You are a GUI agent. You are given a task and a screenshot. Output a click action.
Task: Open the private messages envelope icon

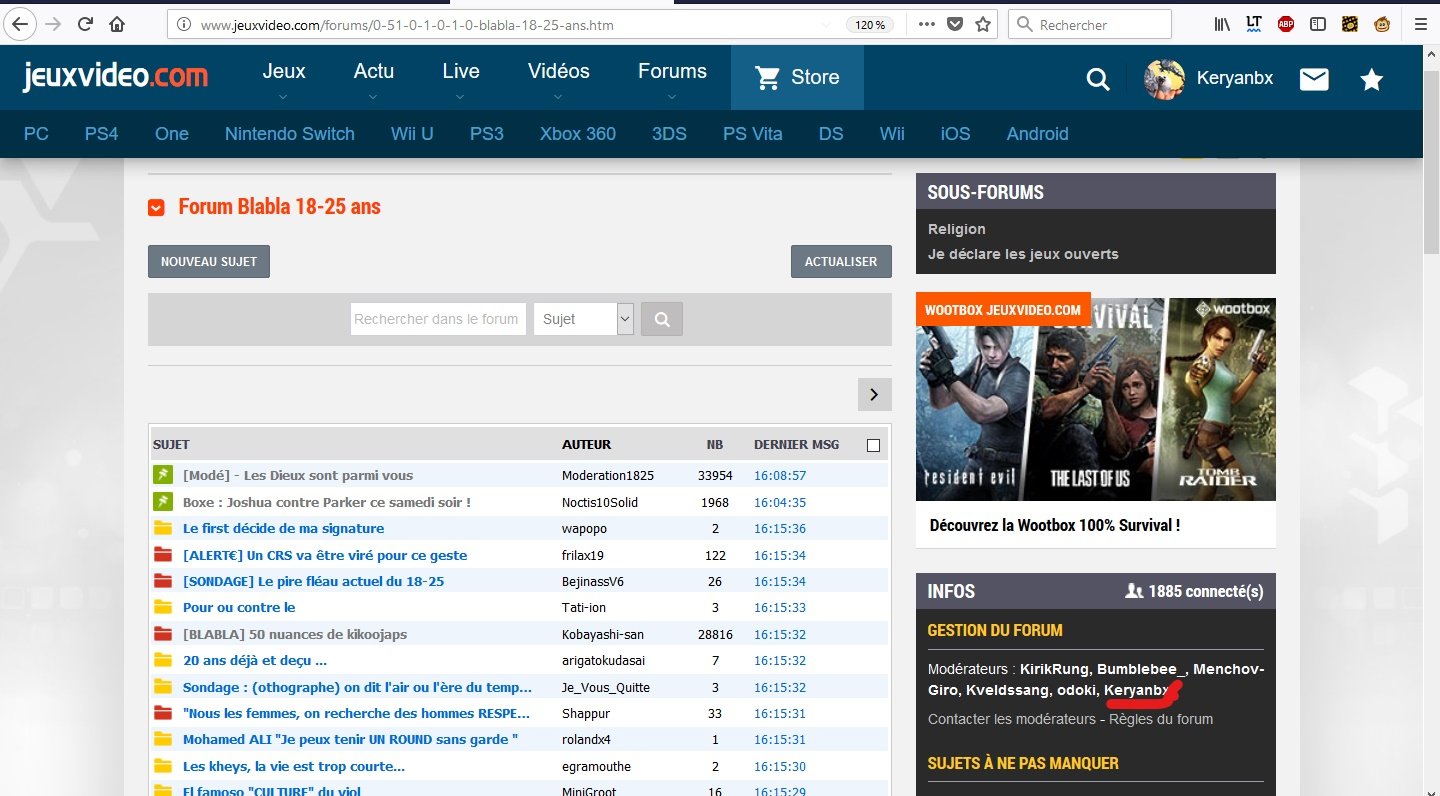click(1314, 79)
